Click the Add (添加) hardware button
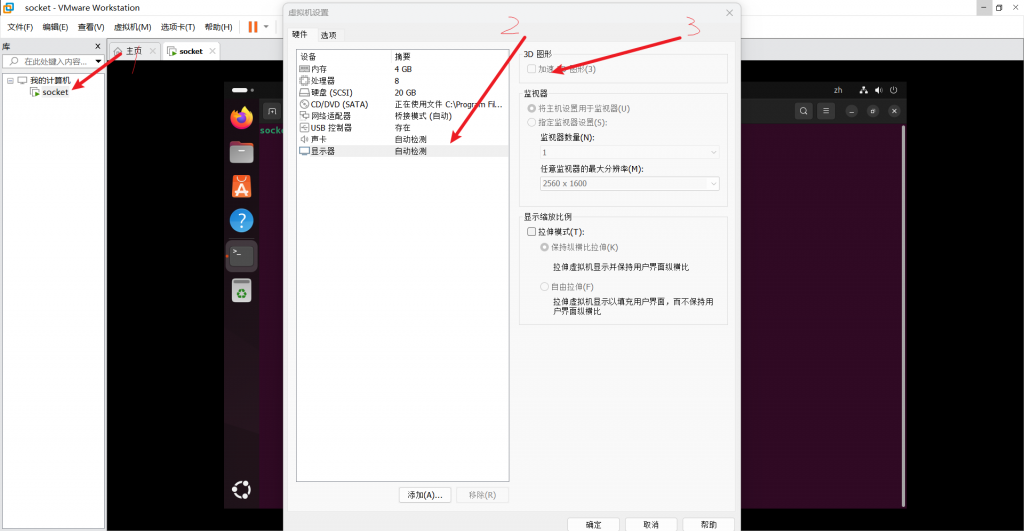Screen dimensions: 1024x531 coord(424,495)
